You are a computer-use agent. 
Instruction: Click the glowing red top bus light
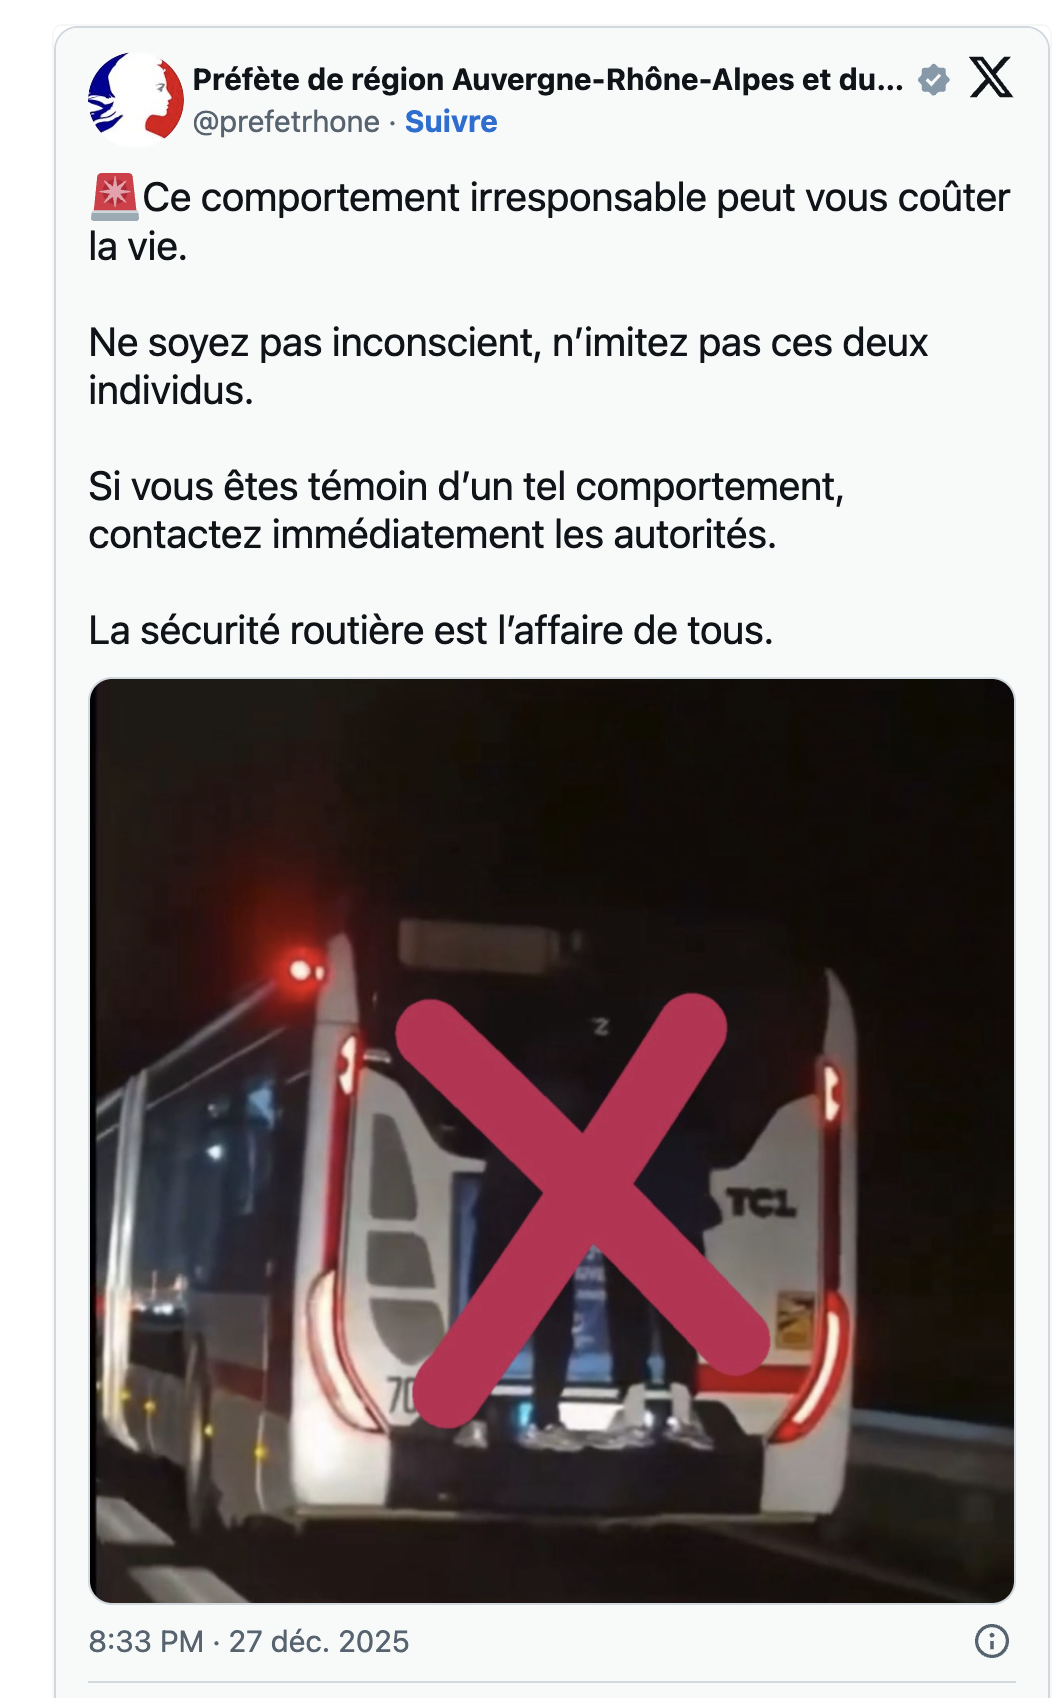coord(303,969)
